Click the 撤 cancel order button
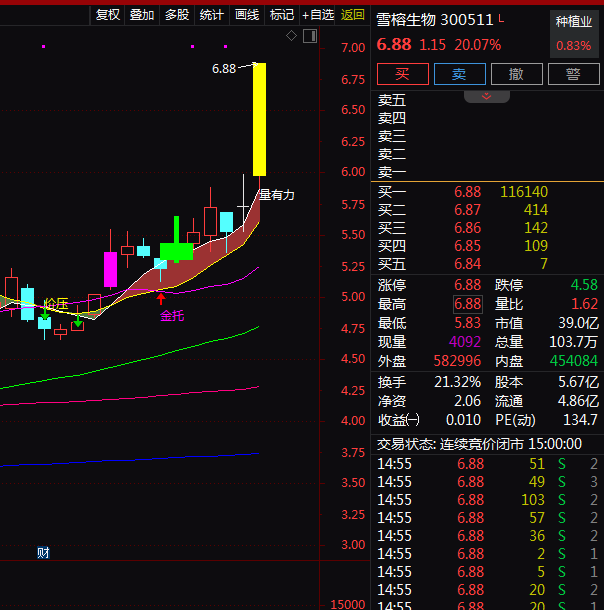This screenshot has height=610, width=604. tap(517, 75)
